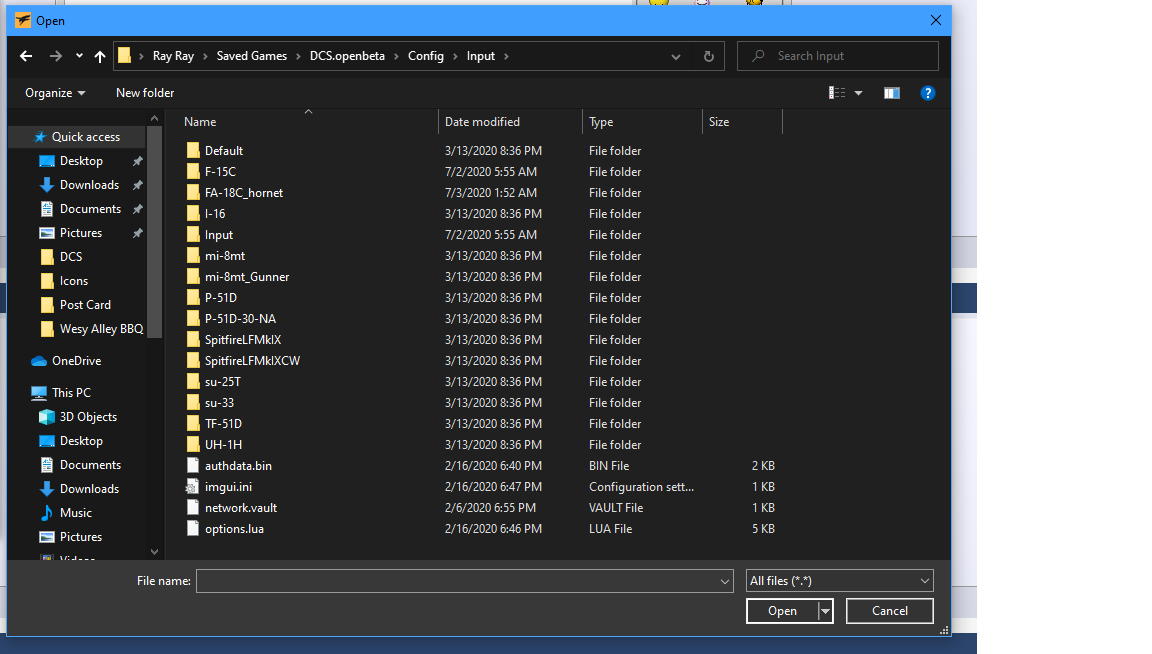Click into the Search Input box
The image size is (1152, 654).
838,56
